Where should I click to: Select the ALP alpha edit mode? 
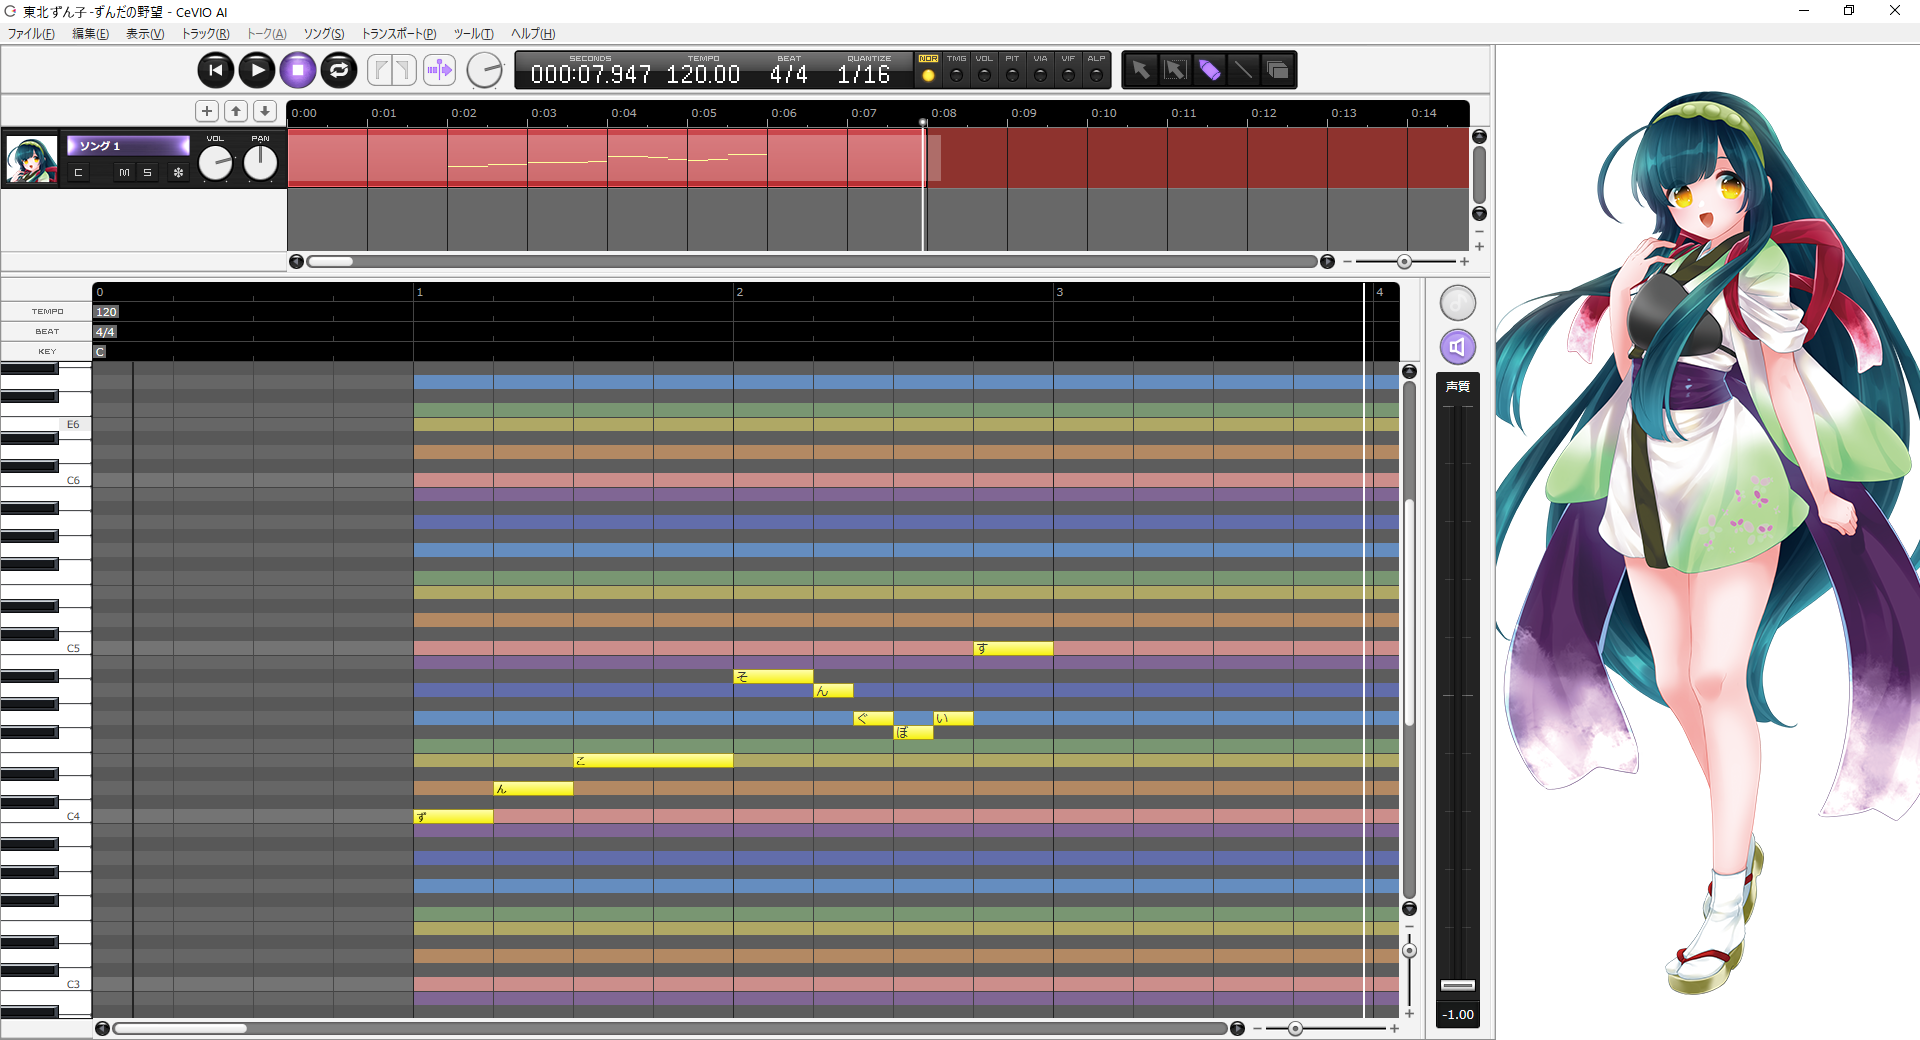pyautogui.click(x=1096, y=70)
